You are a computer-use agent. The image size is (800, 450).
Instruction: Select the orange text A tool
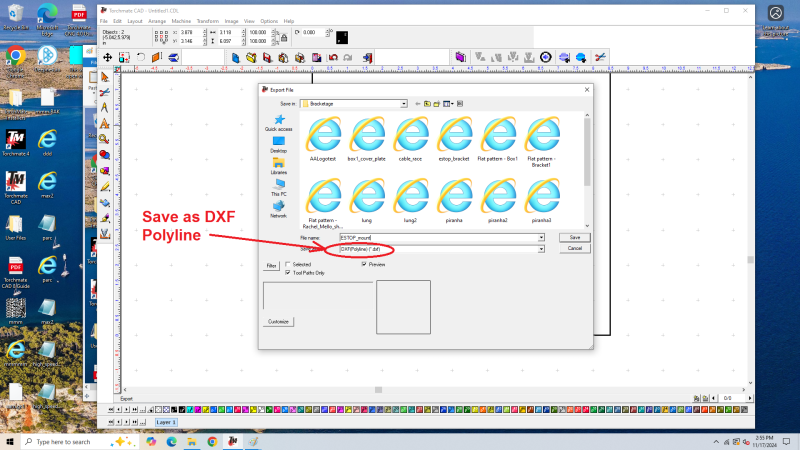point(105,123)
